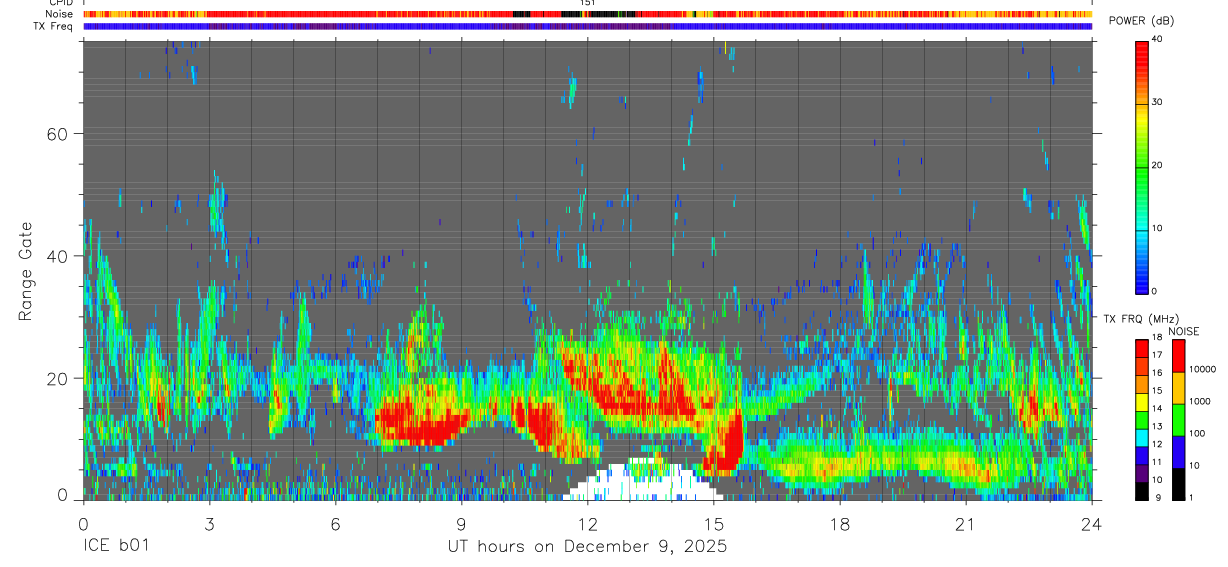Viewport: 1228px width, 567px height.
Task: Click the "TX Freq" row label at the top left
Action: point(55,26)
